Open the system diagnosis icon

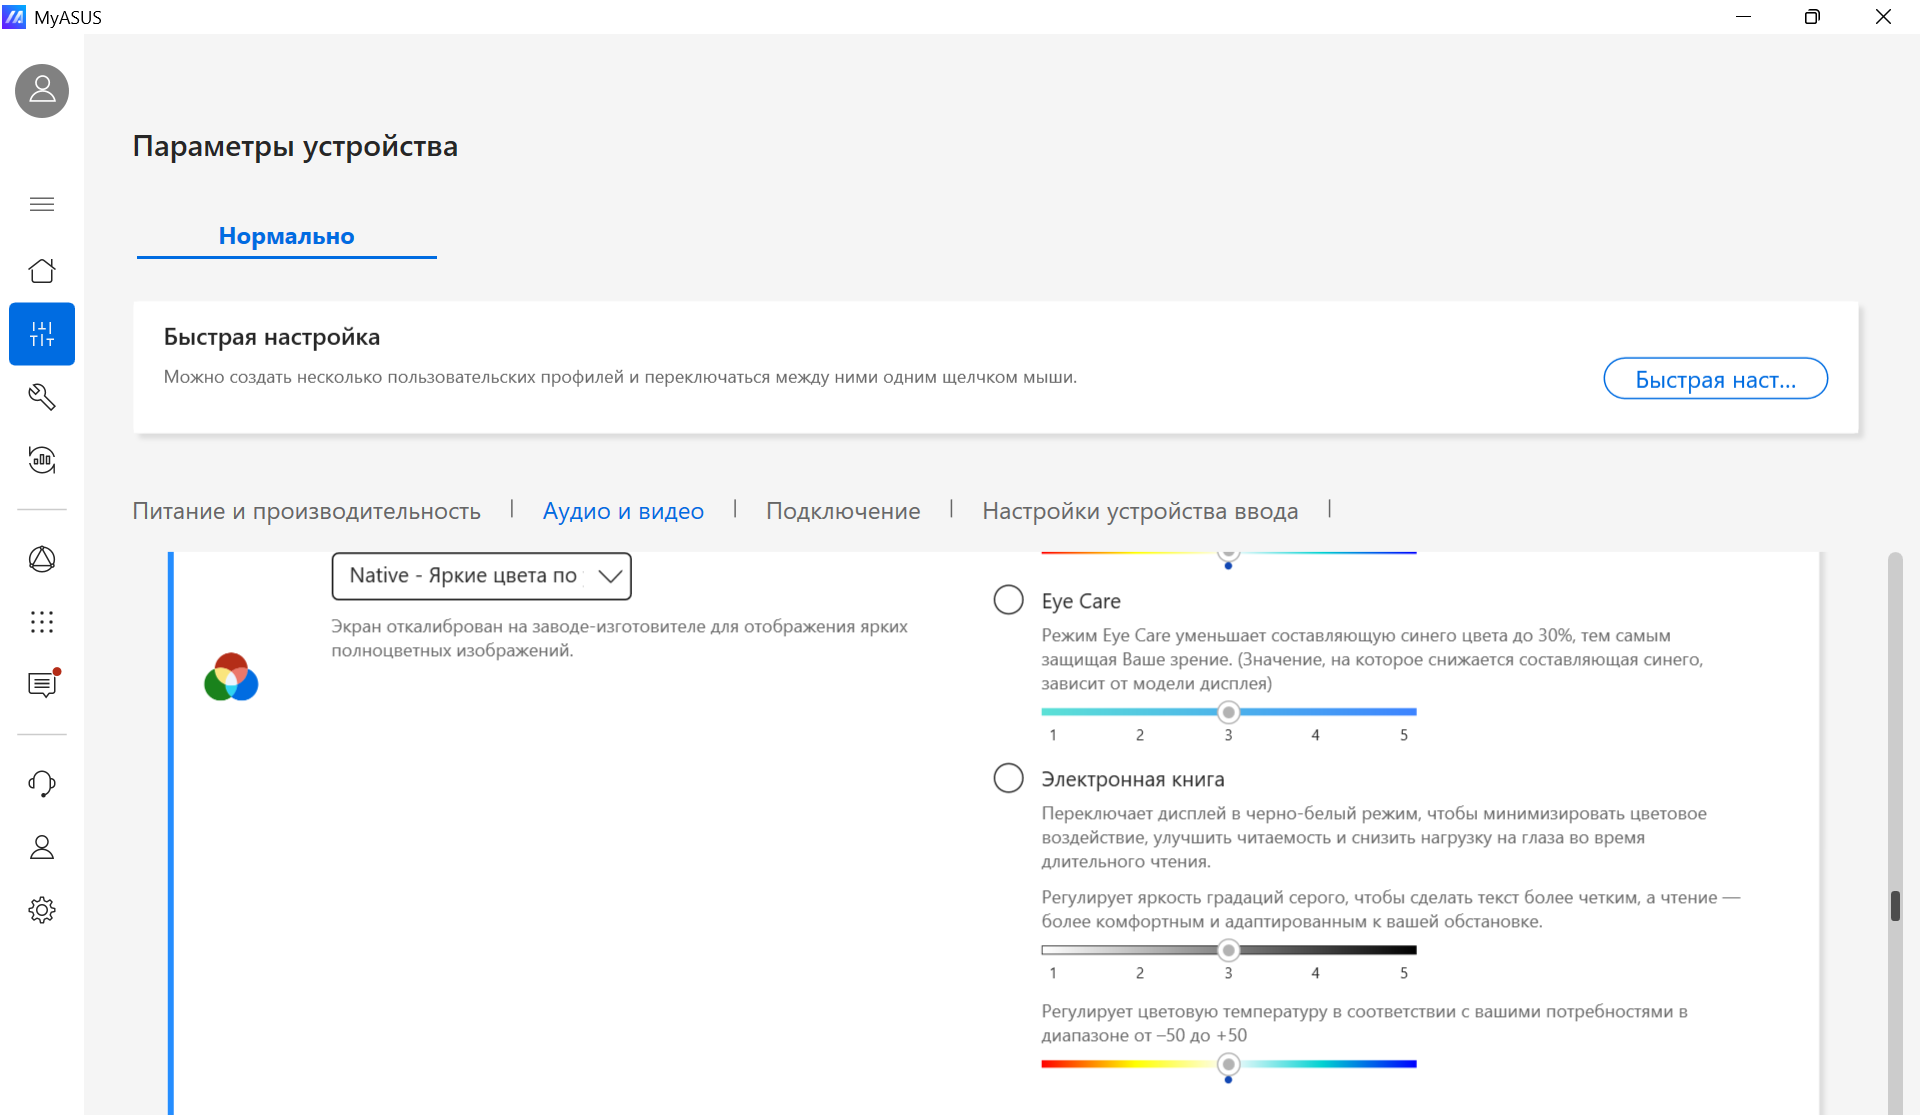(x=42, y=460)
